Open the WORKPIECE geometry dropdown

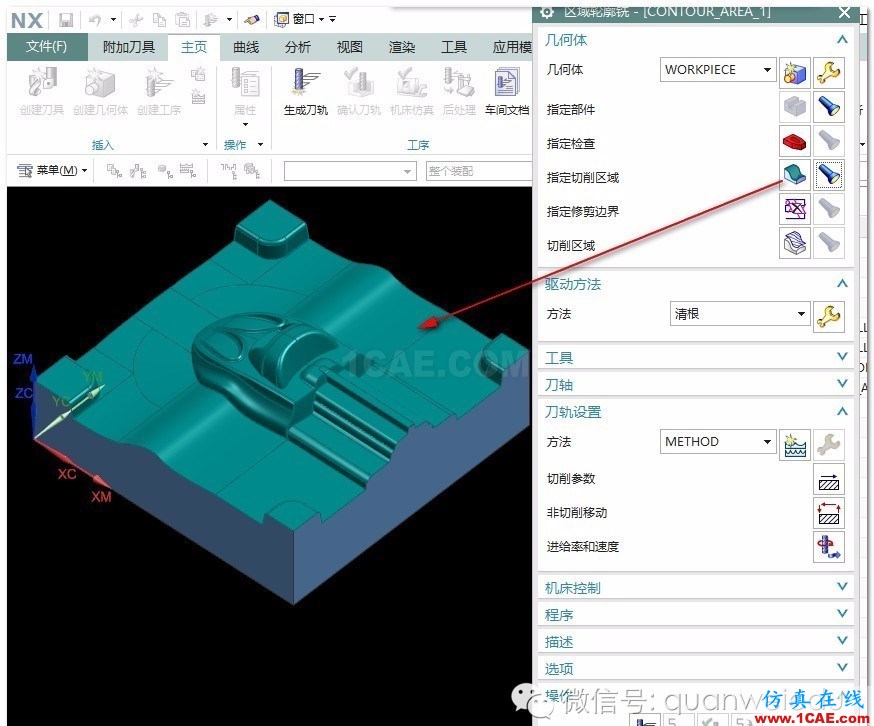pyautogui.click(x=718, y=70)
